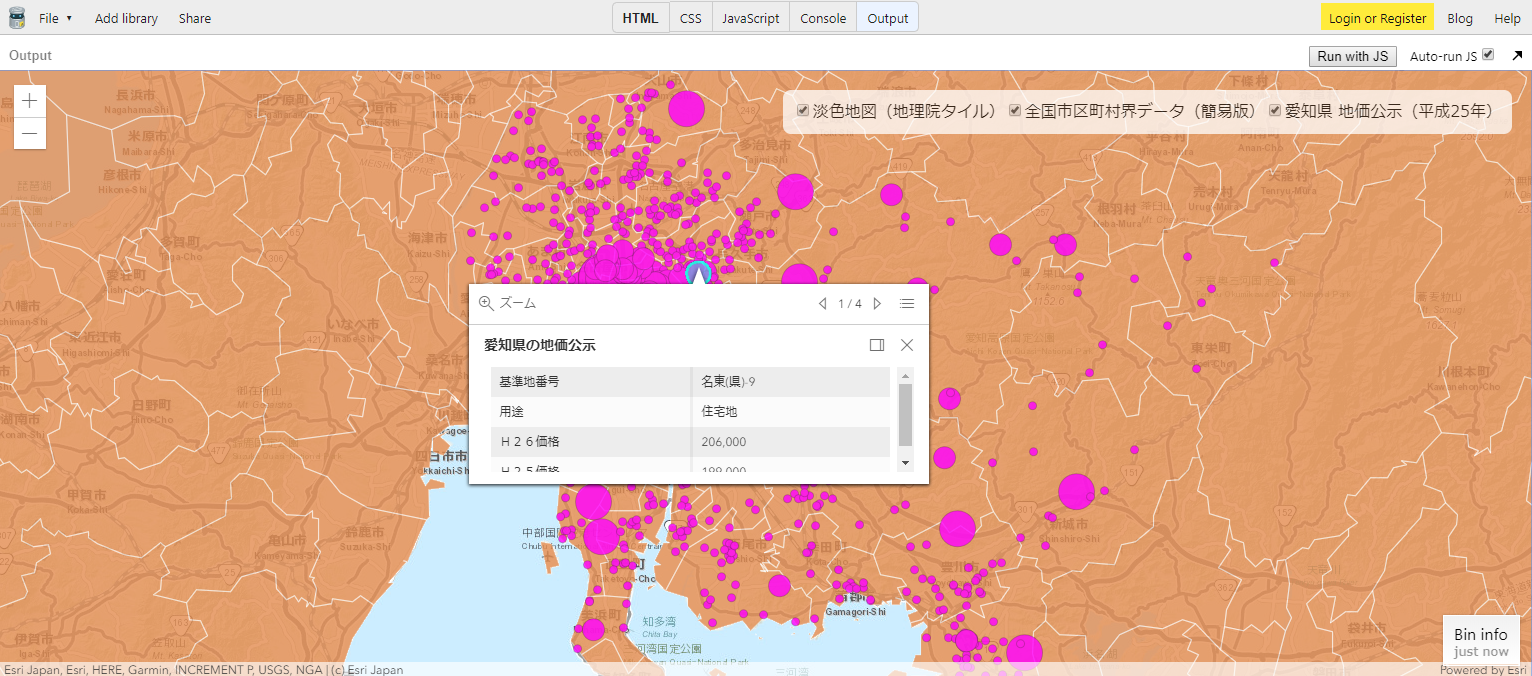Viewport: 1532px width, 676px height.
Task: Go to previous popup feature arrow
Action: [822, 304]
